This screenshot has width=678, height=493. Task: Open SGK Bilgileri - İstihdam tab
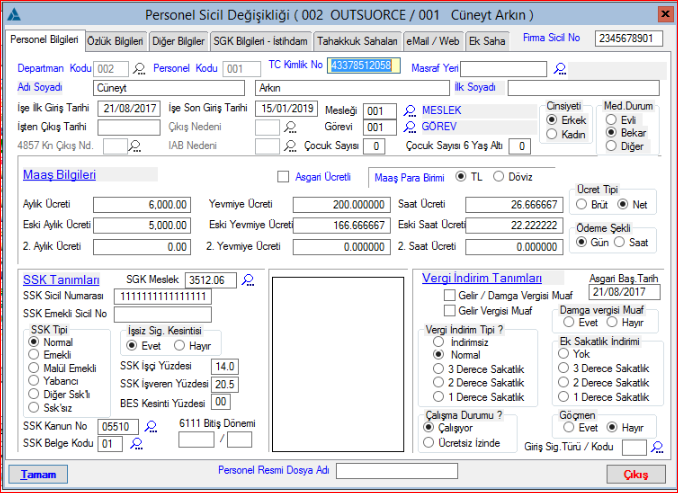pos(260,41)
